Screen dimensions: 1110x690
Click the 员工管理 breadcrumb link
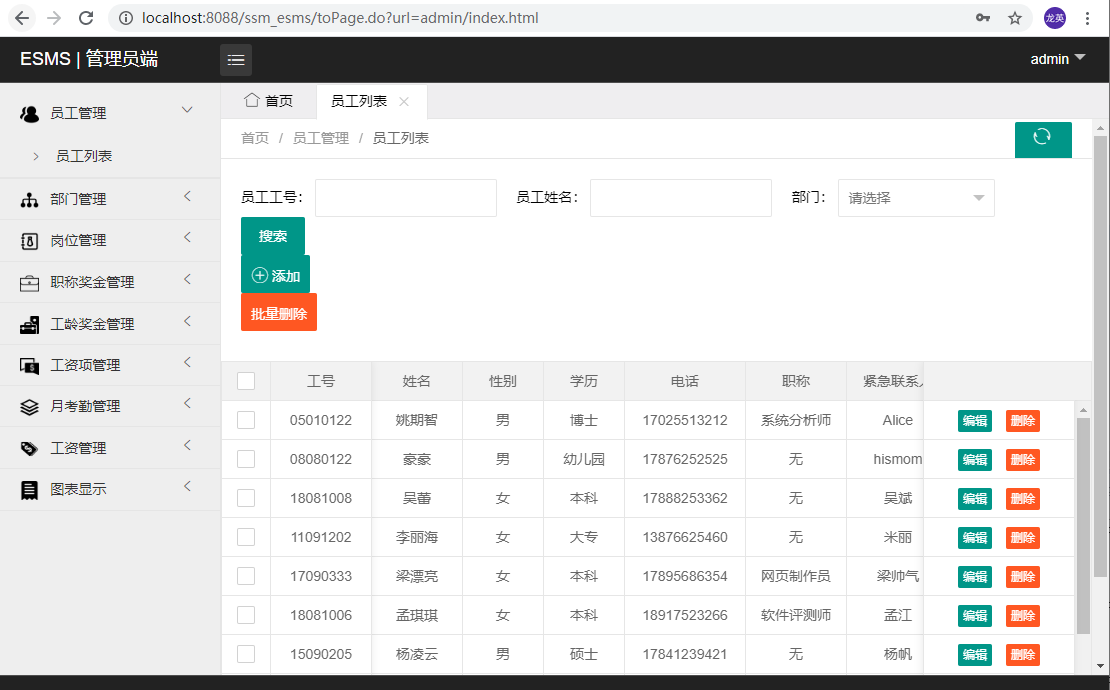pos(321,139)
